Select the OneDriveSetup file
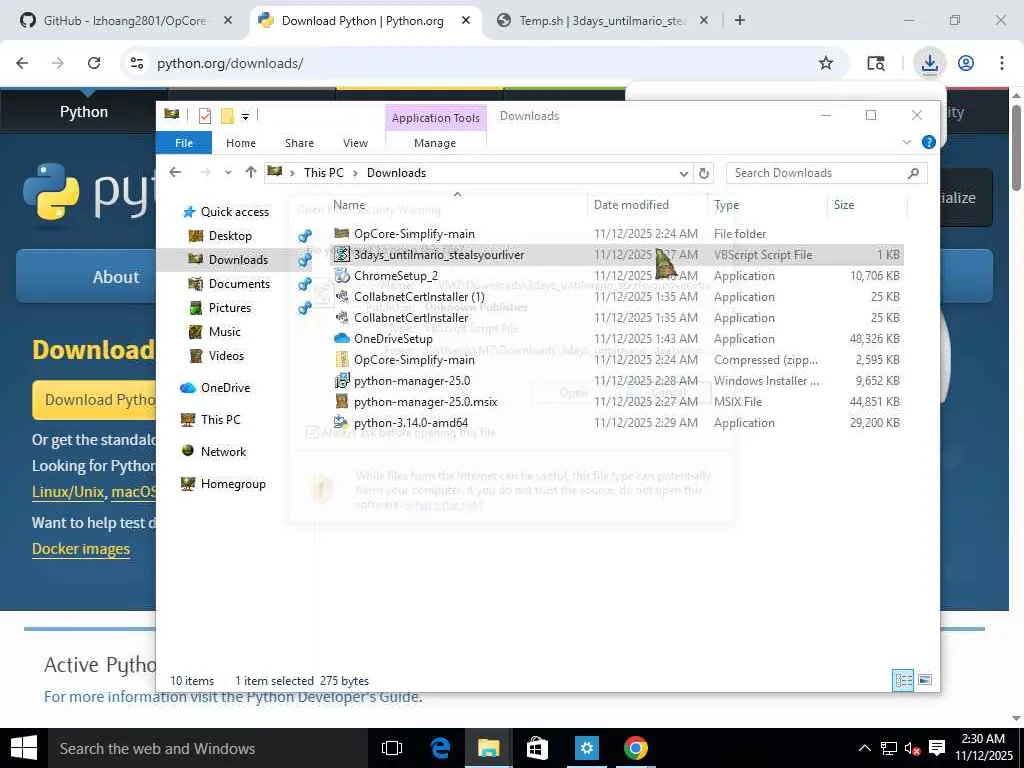The image size is (1024, 768). (392, 338)
